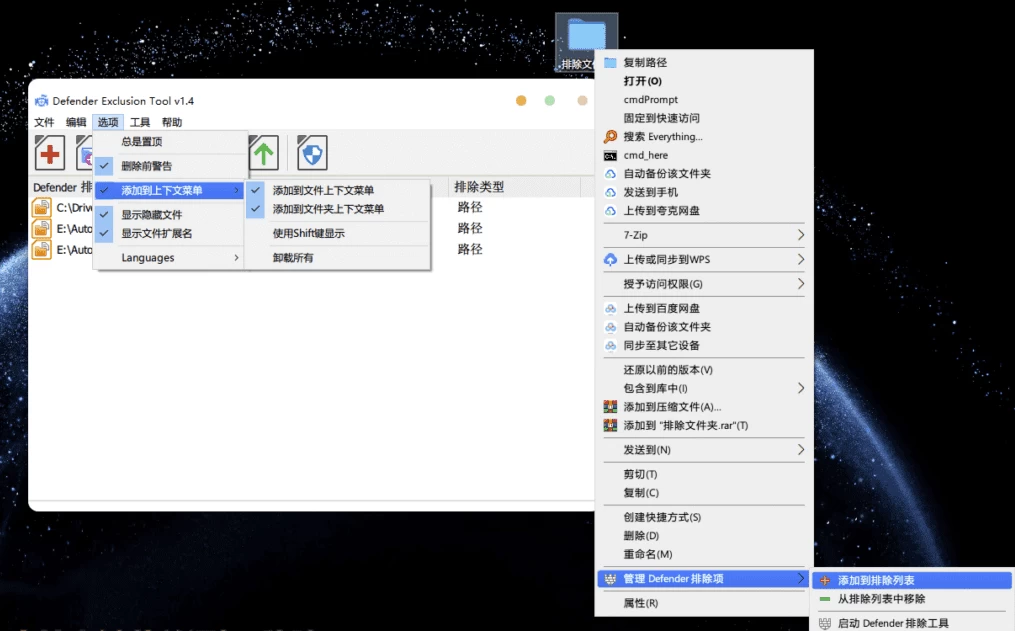Click the Baidu icon beside 上传到百度网盘

610,309
